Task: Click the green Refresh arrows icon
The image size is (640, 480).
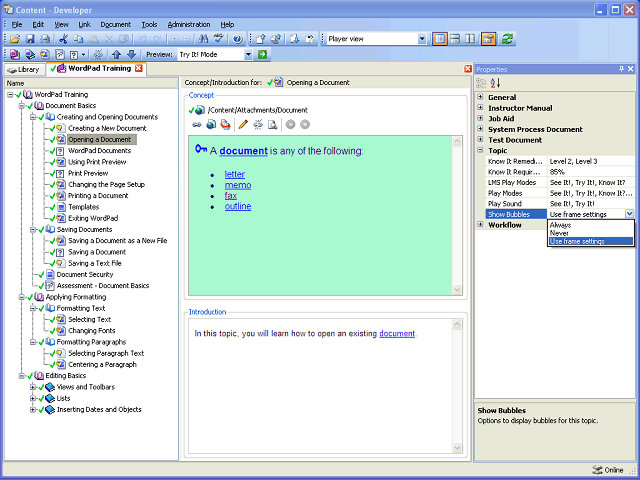Action: [x=507, y=39]
